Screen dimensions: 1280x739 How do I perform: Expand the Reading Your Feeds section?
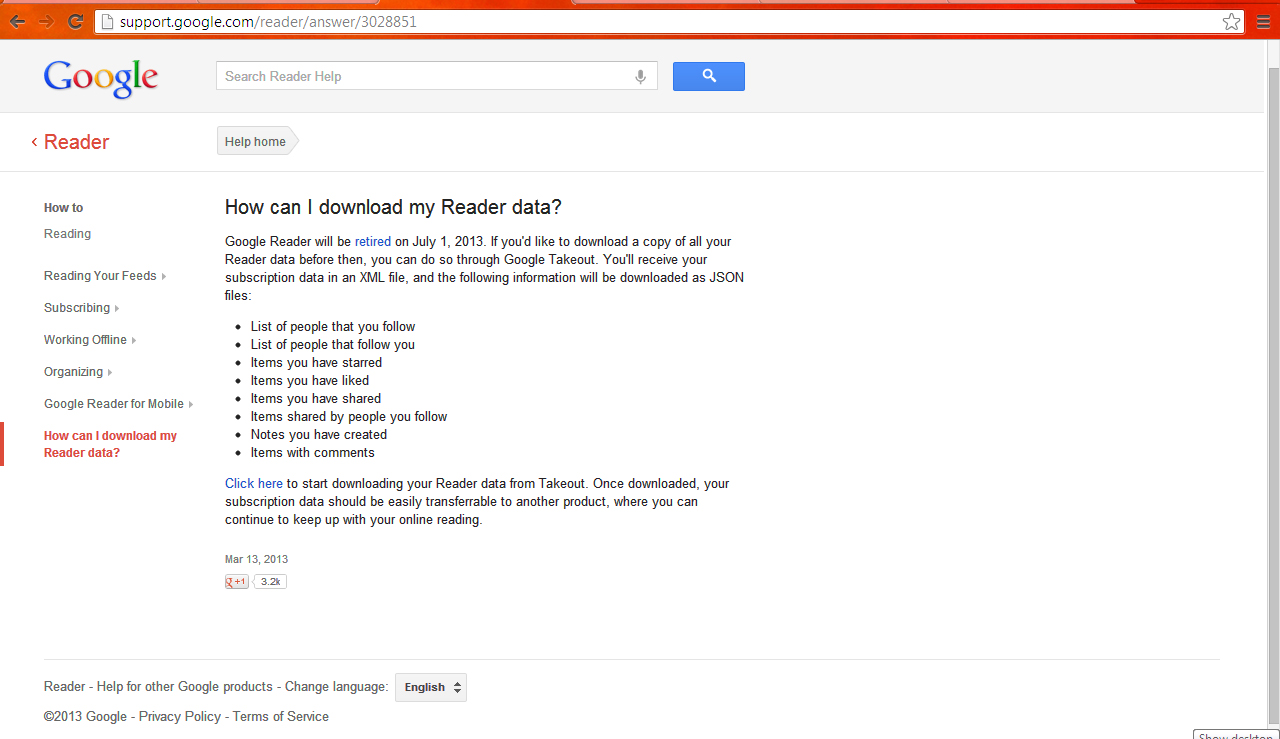(105, 276)
